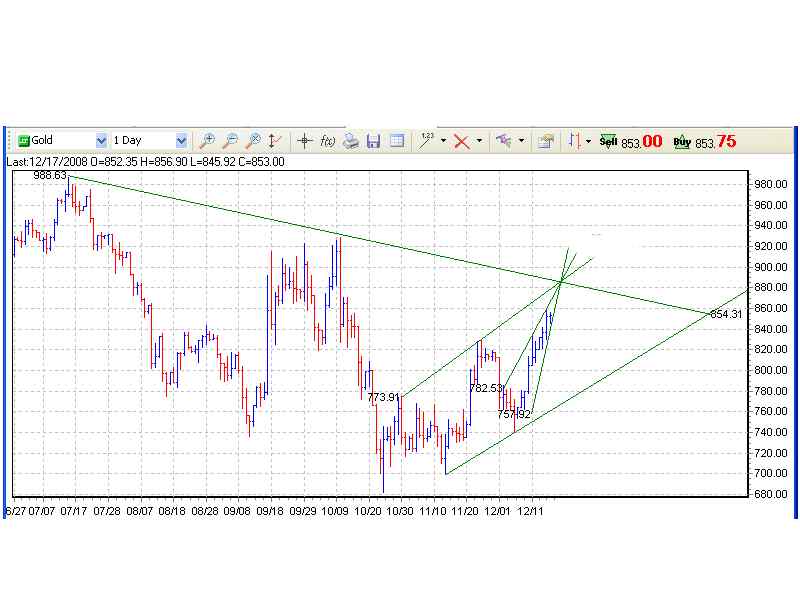Expand the chart type bar style dropdown
Viewport: 800px width, 600px height.
(588, 141)
